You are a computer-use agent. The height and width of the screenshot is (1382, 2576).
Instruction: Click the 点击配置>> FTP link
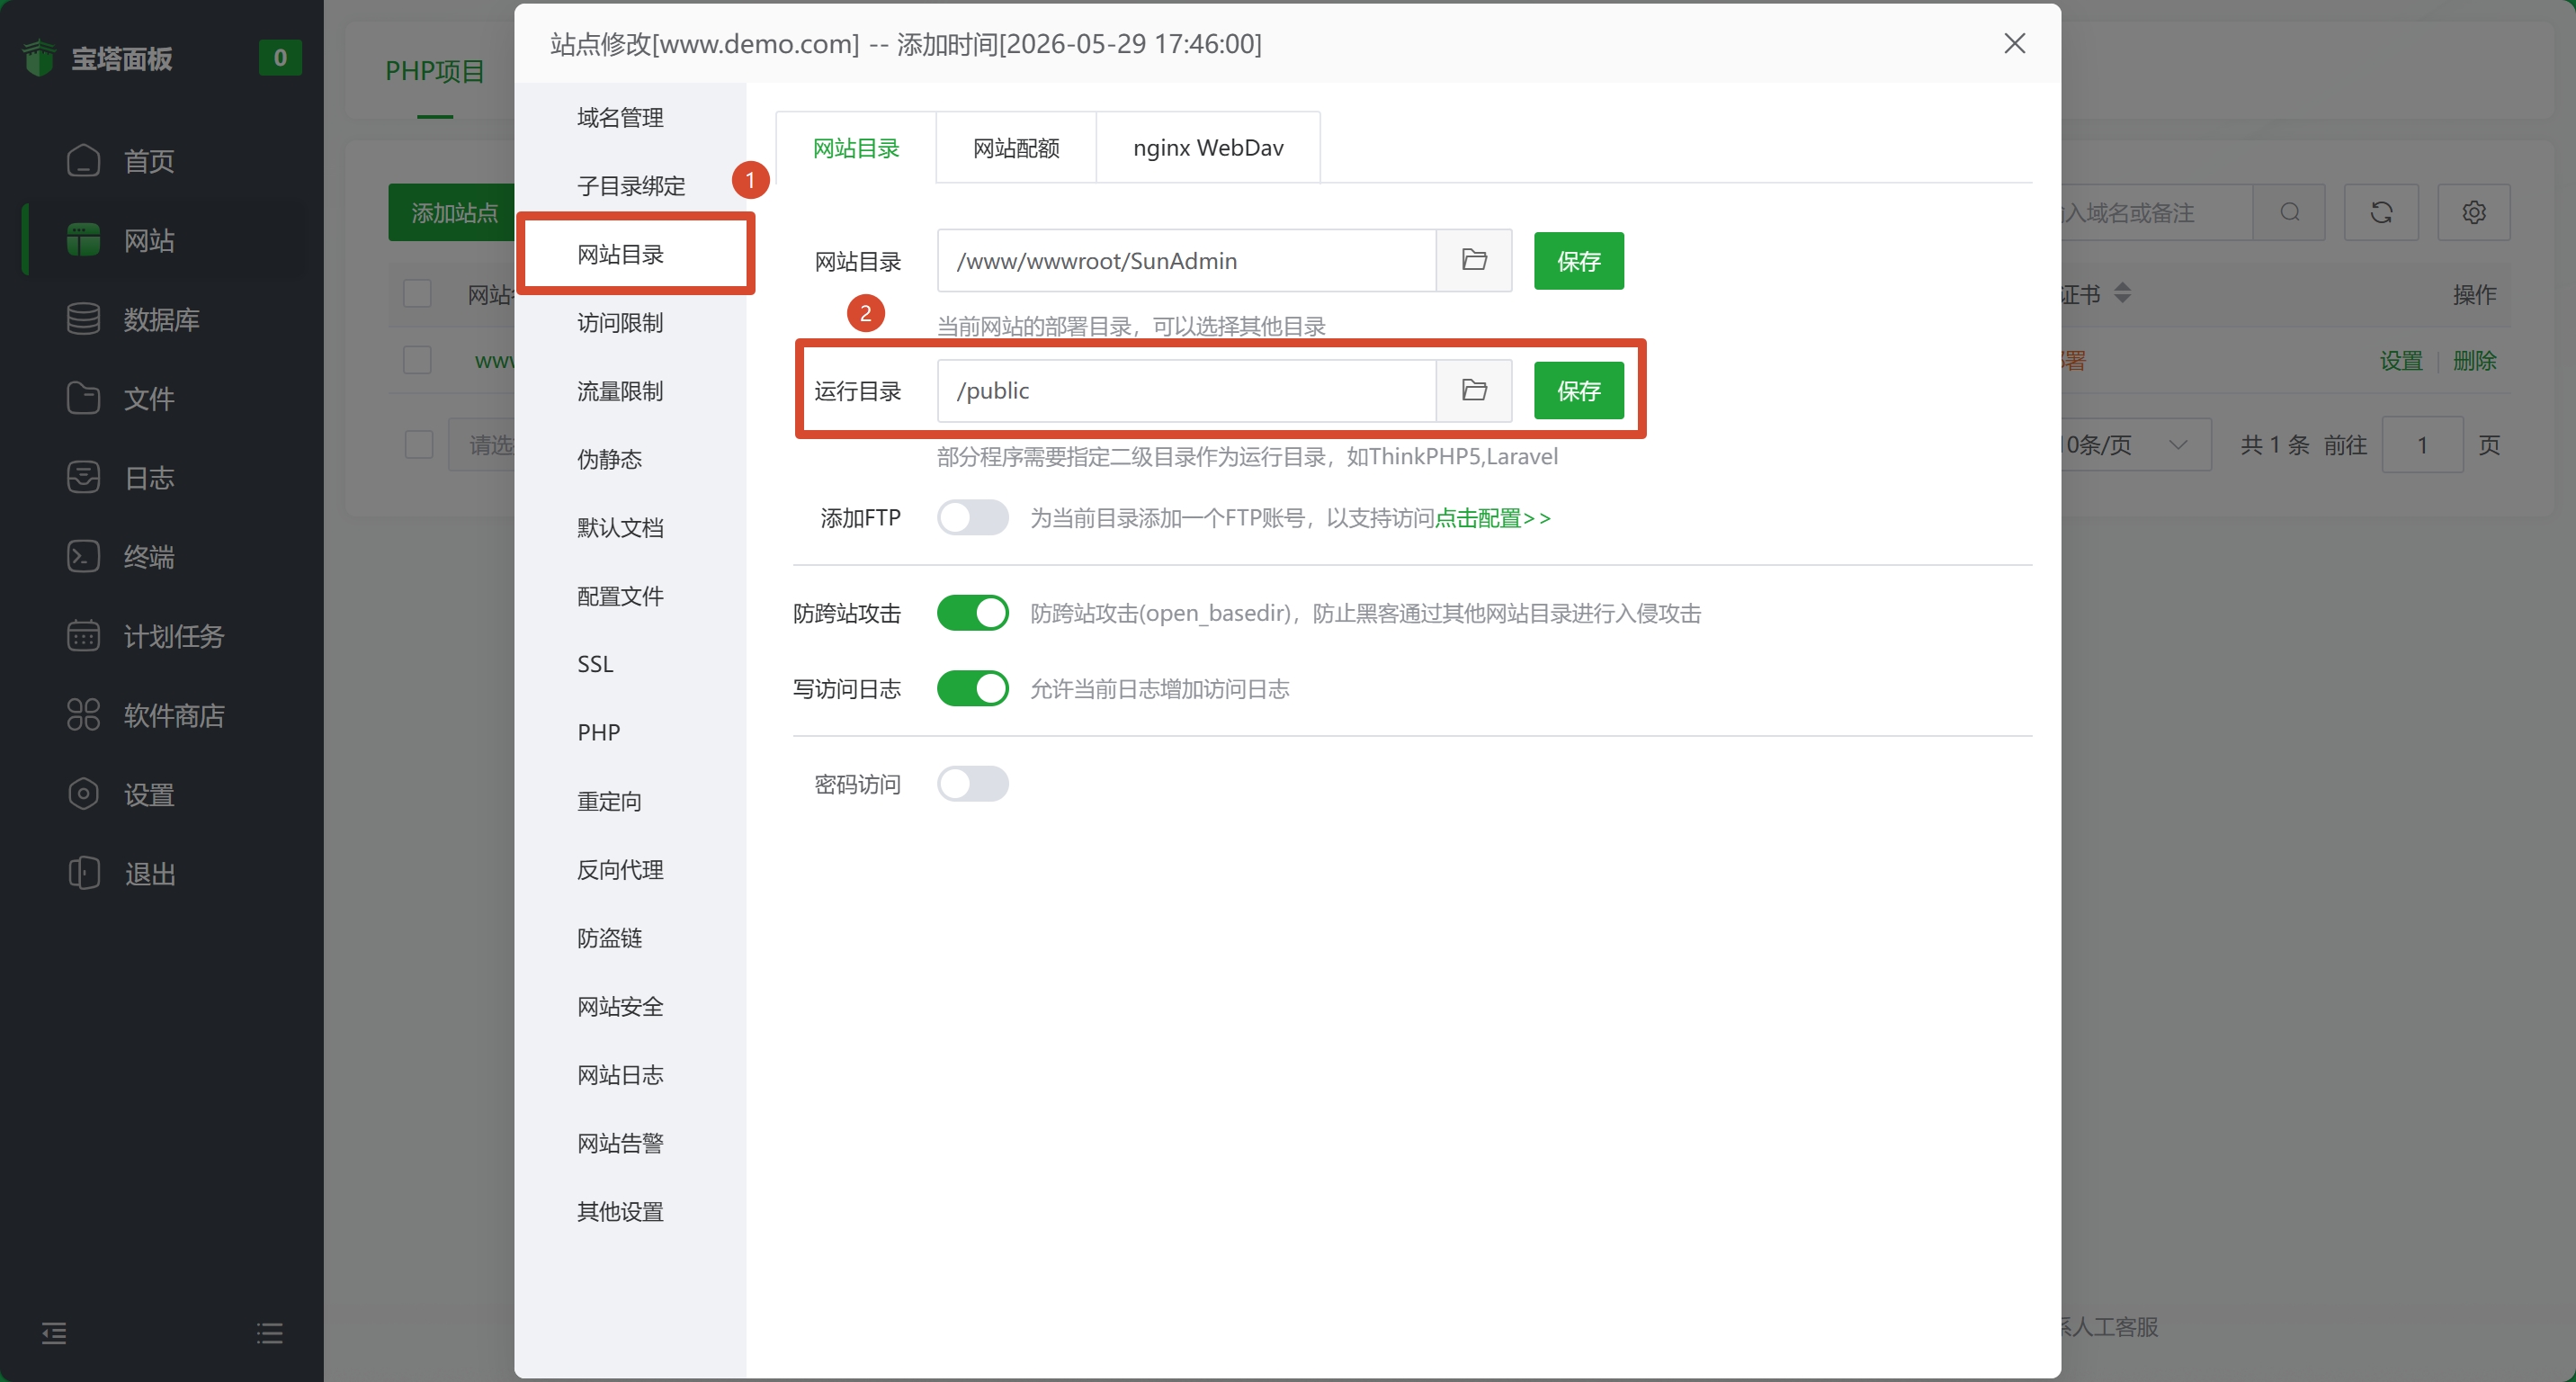point(1493,518)
